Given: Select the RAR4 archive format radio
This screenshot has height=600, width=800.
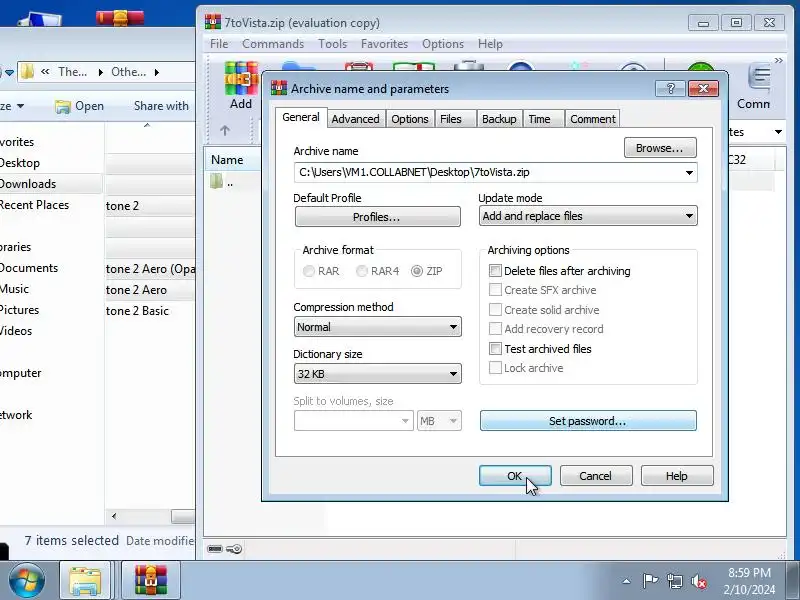Looking at the screenshot, I should click(x=362, y=271).
